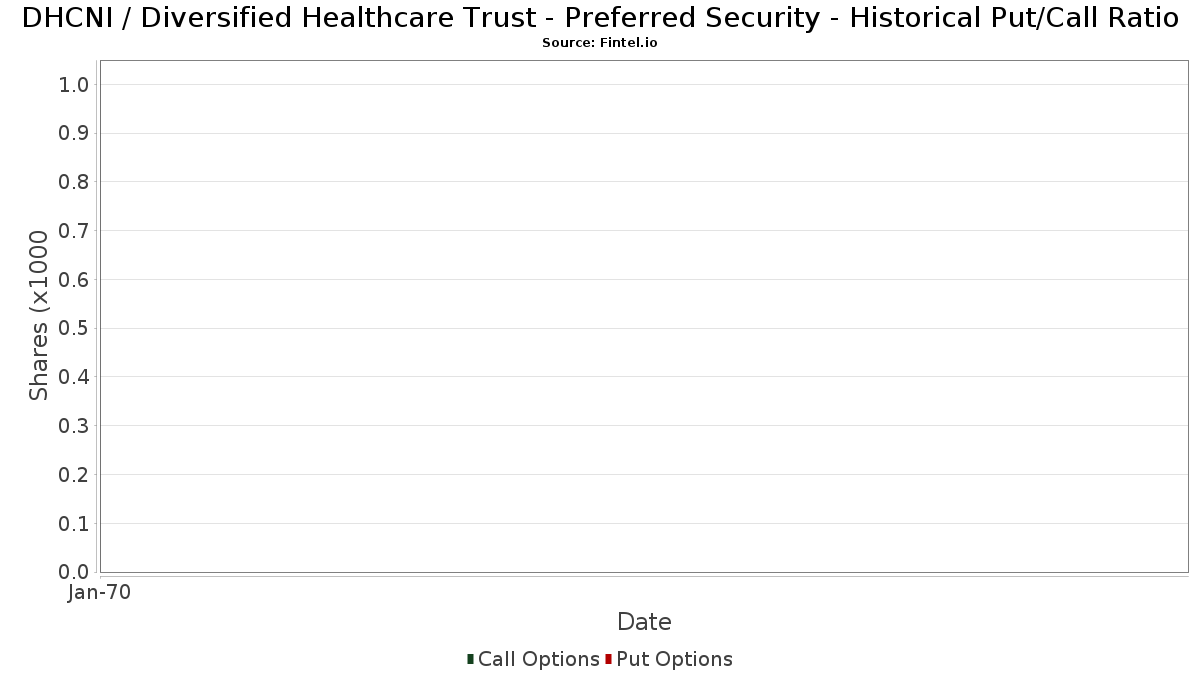1200x675 pixels.
Task: Click the 0.5 y-axis tick label
Action: click(74, 329)
